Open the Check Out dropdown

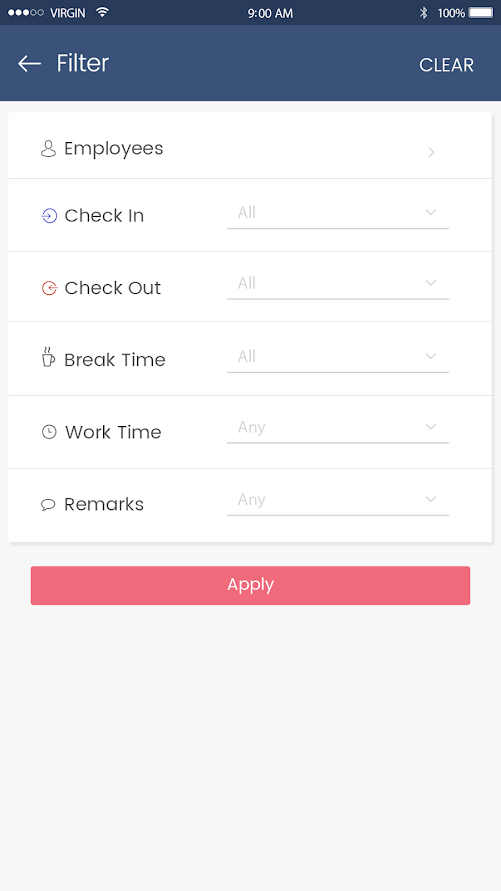337,285
